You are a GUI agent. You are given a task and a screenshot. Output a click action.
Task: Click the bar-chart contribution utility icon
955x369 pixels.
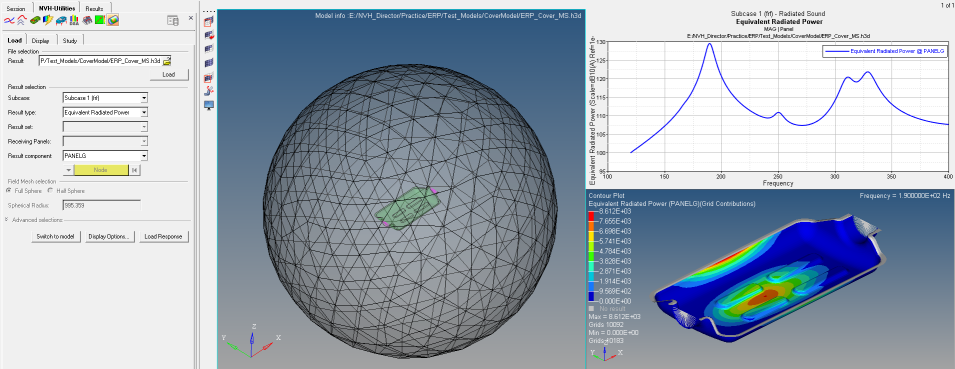[74, 20]
